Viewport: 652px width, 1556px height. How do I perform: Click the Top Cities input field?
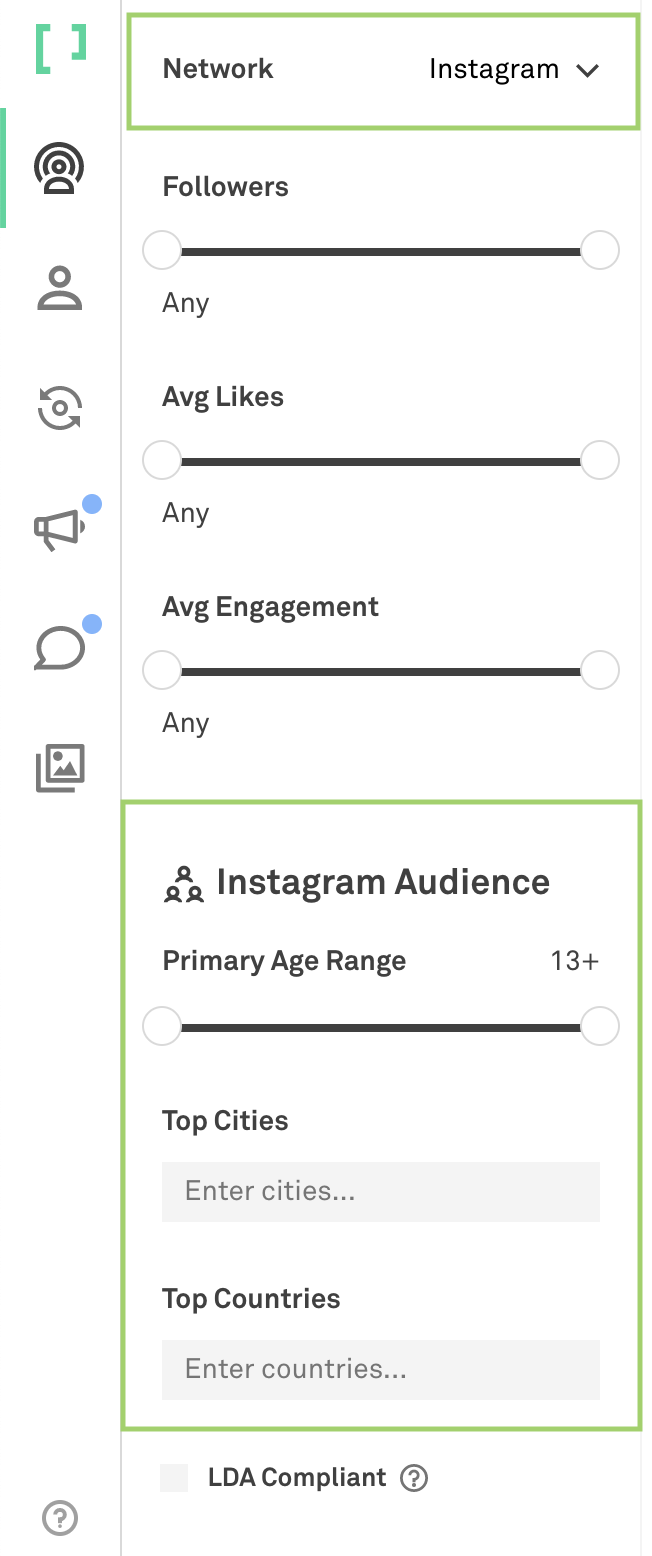[381, 1191]
